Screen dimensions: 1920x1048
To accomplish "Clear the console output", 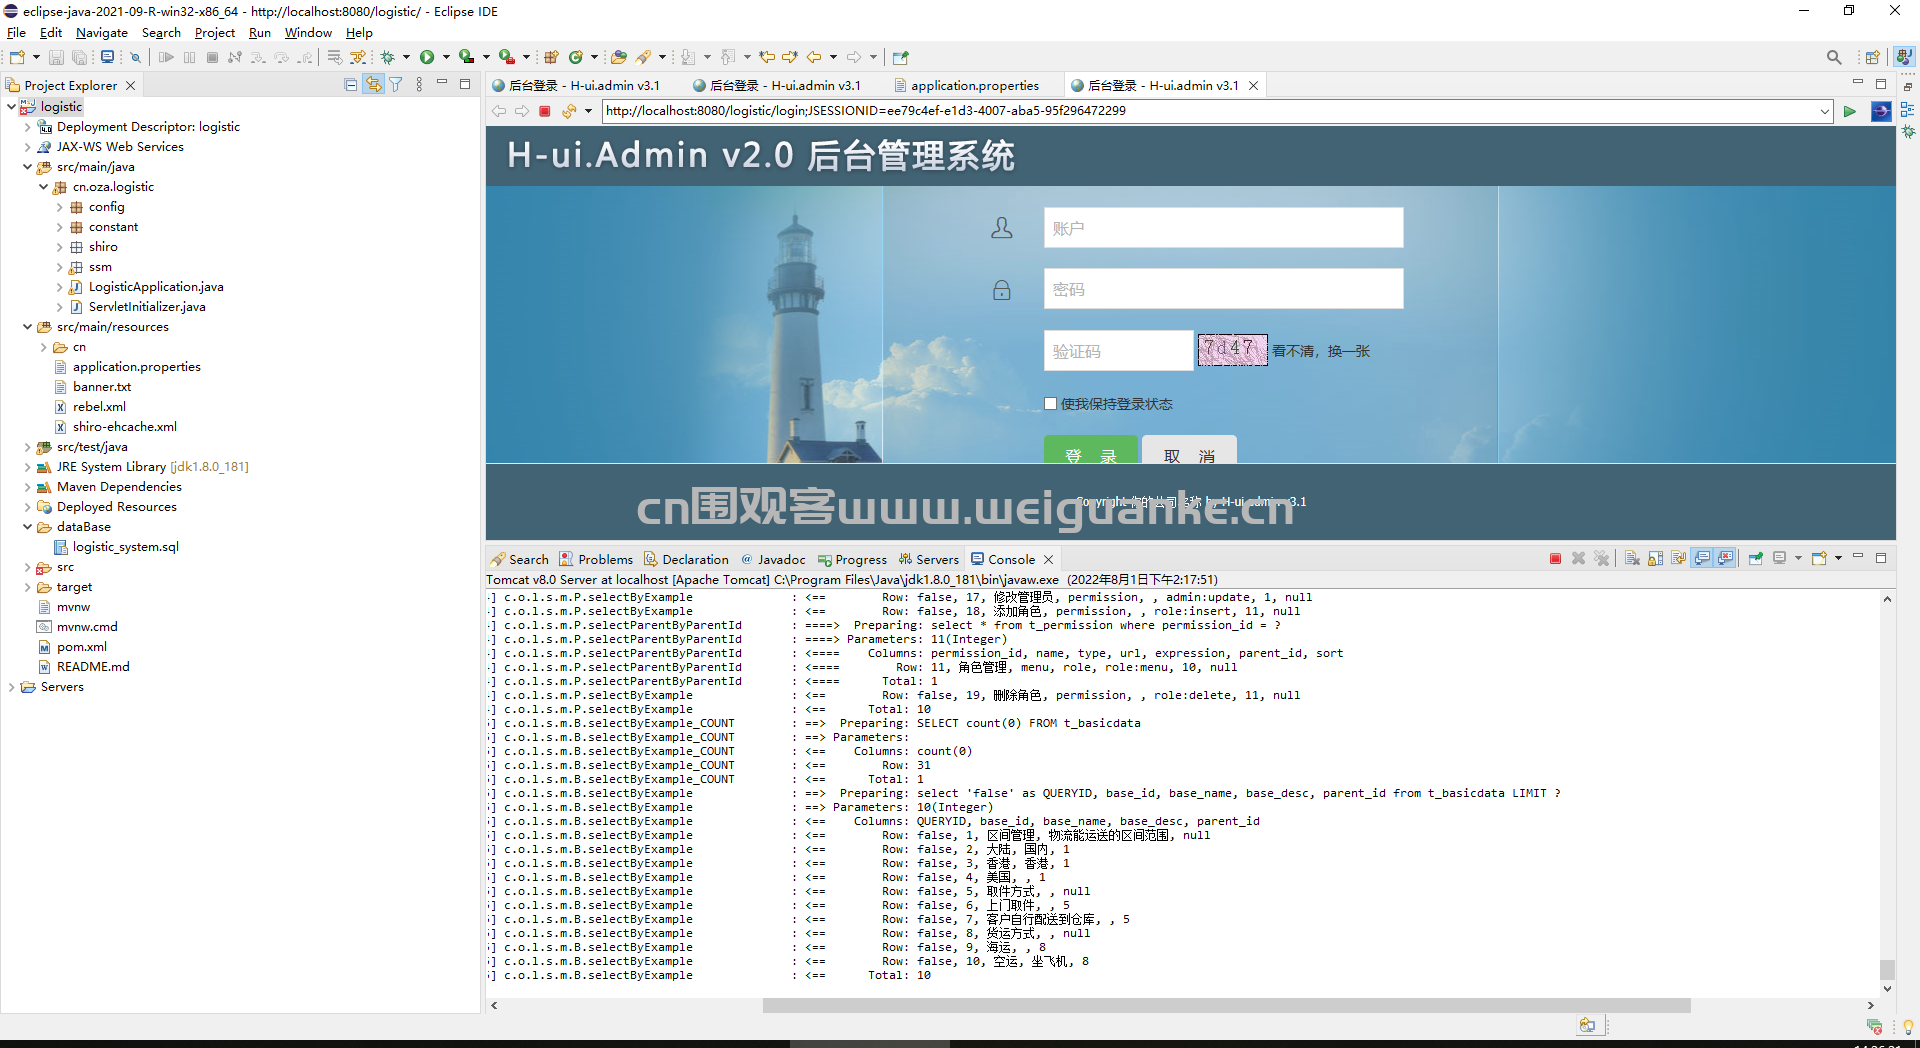I will 1632,558.
